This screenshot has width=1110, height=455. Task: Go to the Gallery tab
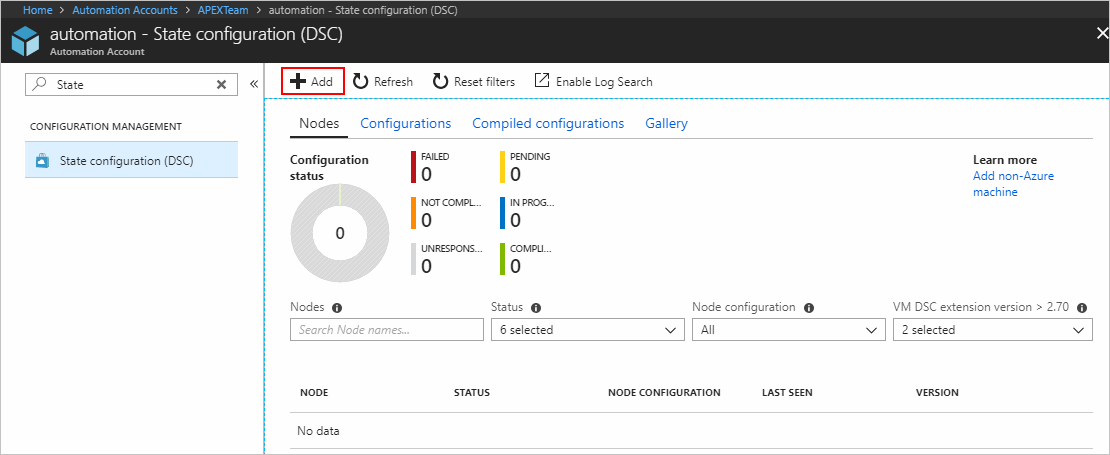coord(666,123)
